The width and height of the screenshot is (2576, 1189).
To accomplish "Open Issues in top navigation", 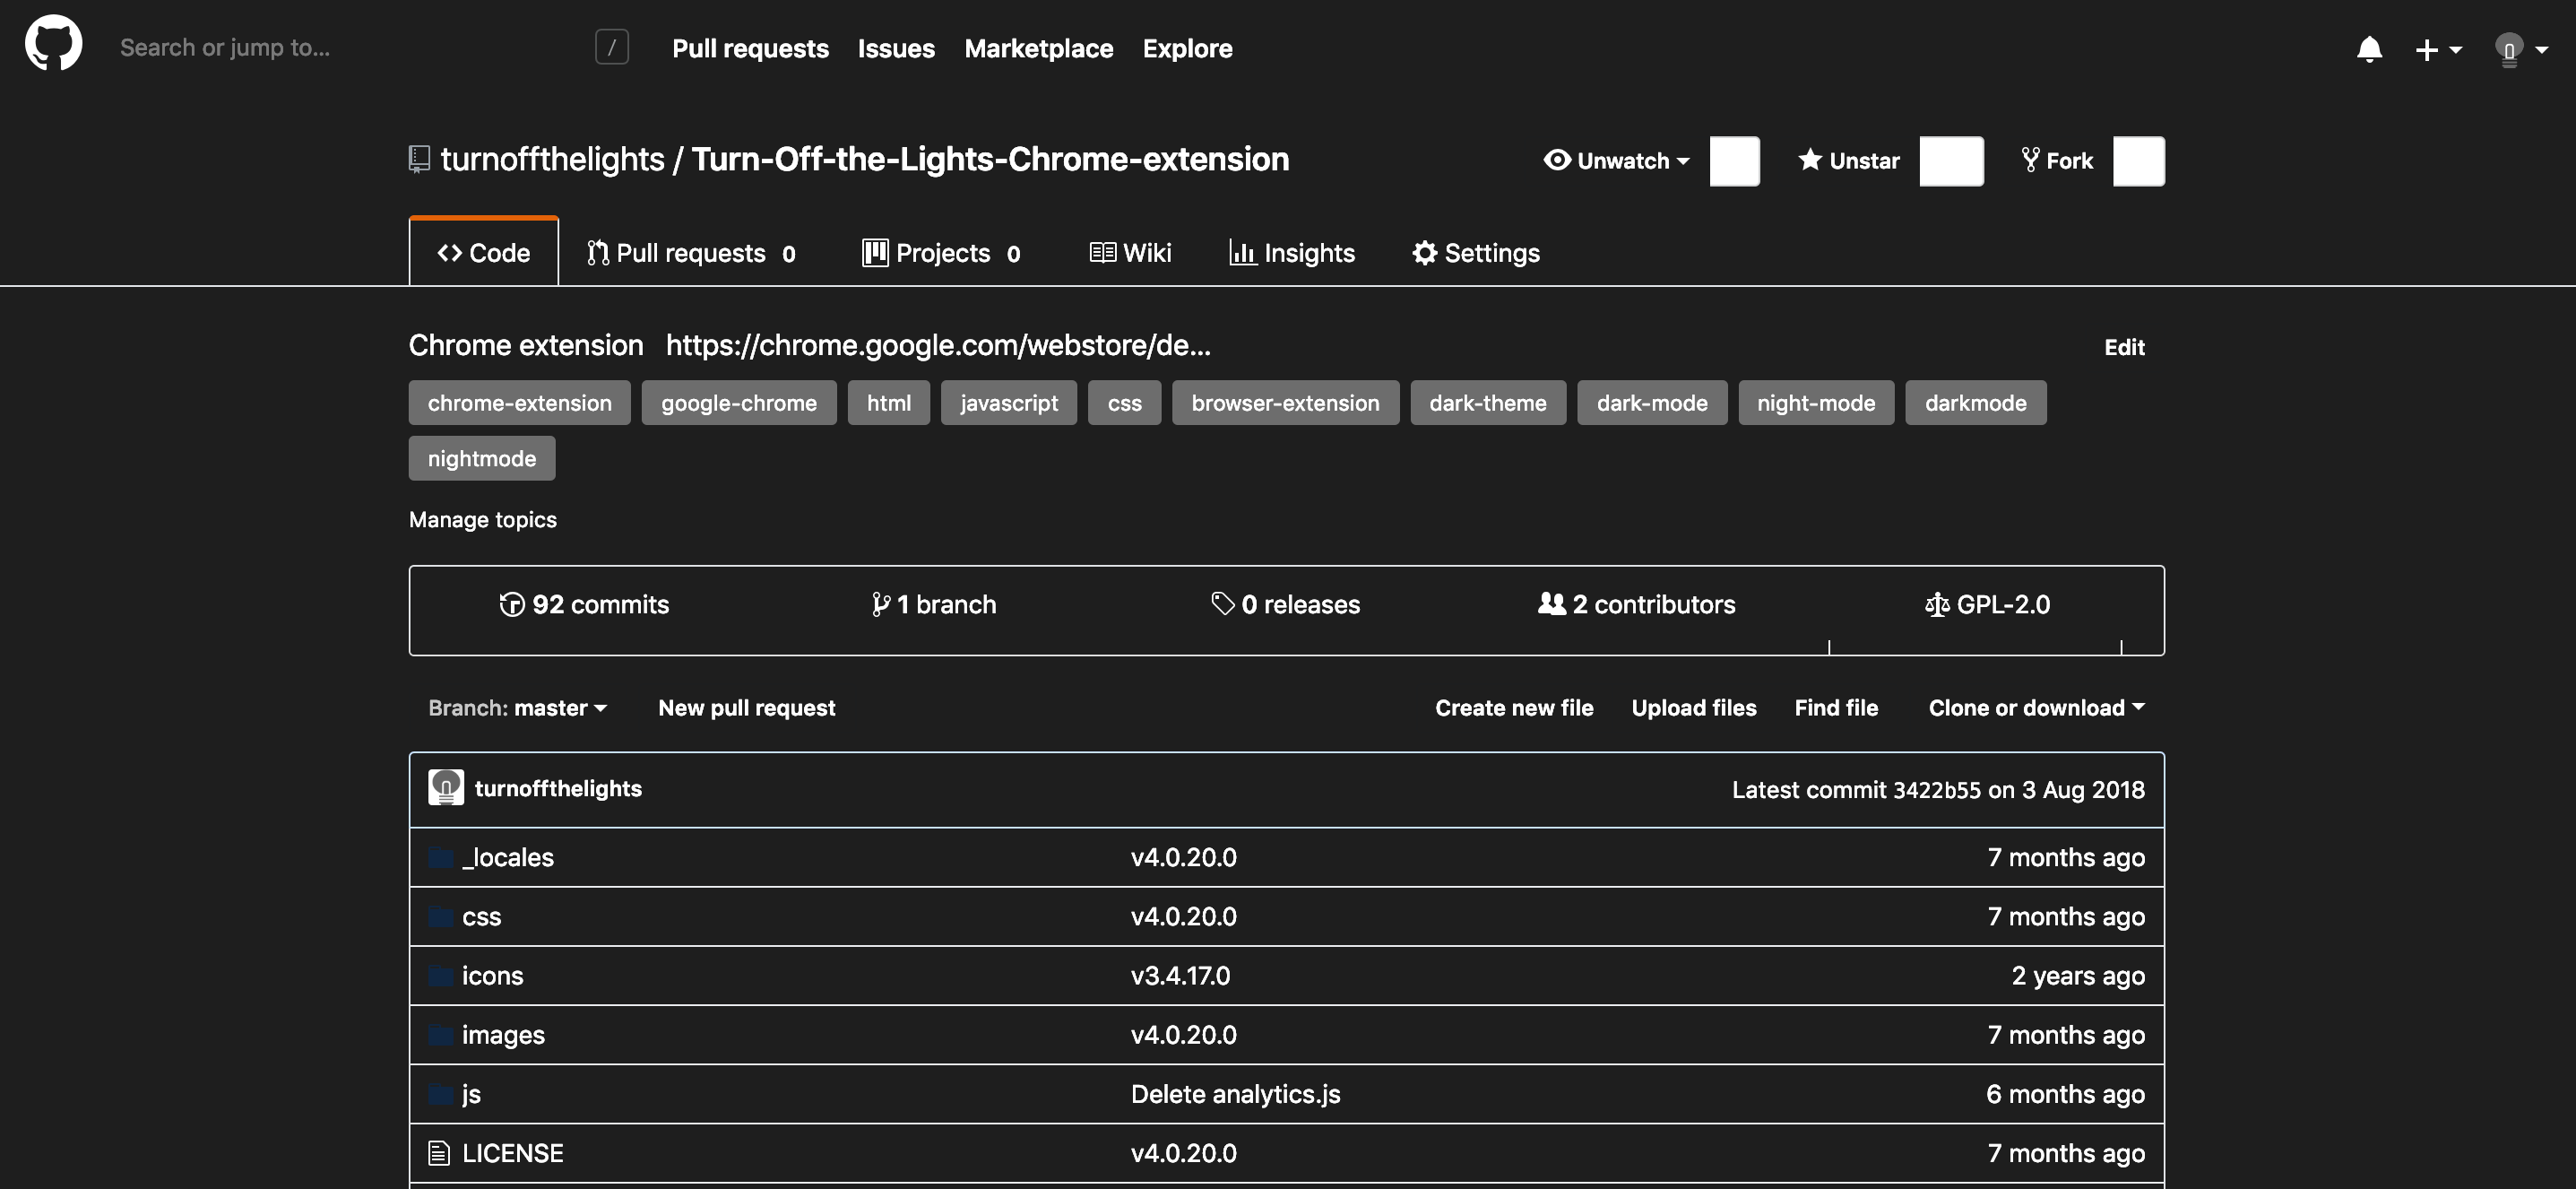I will tap(896, 48).
